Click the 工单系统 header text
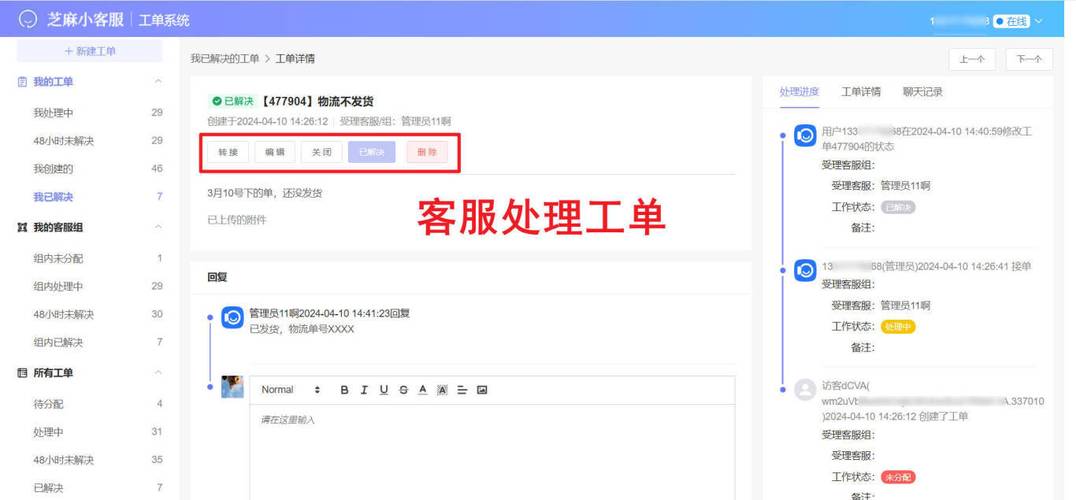1076x500 pixels. pyautogui.click(x=164, y=21)
